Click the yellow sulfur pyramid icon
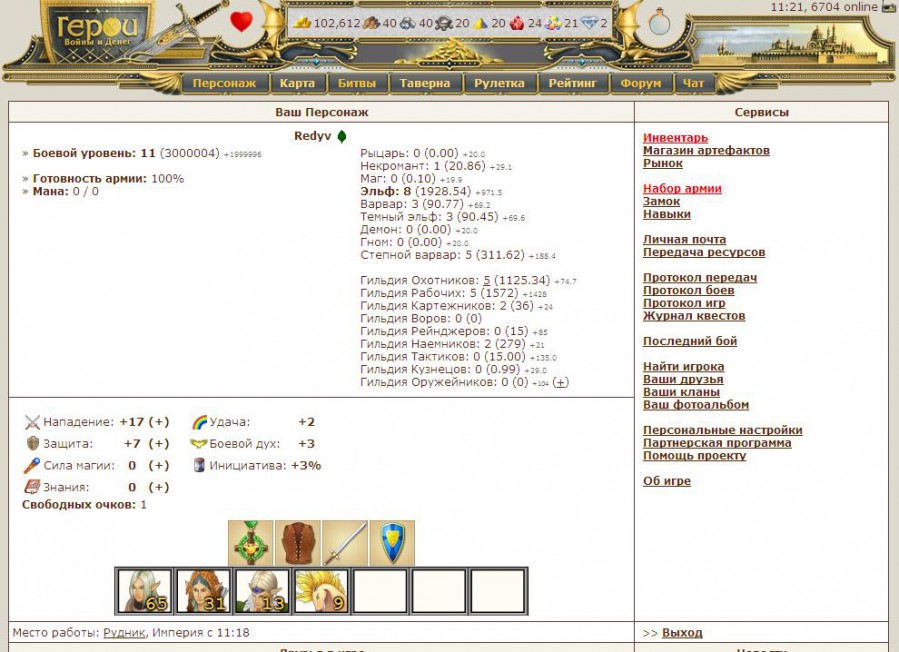 pyautogui.click(x=480, y=23)
